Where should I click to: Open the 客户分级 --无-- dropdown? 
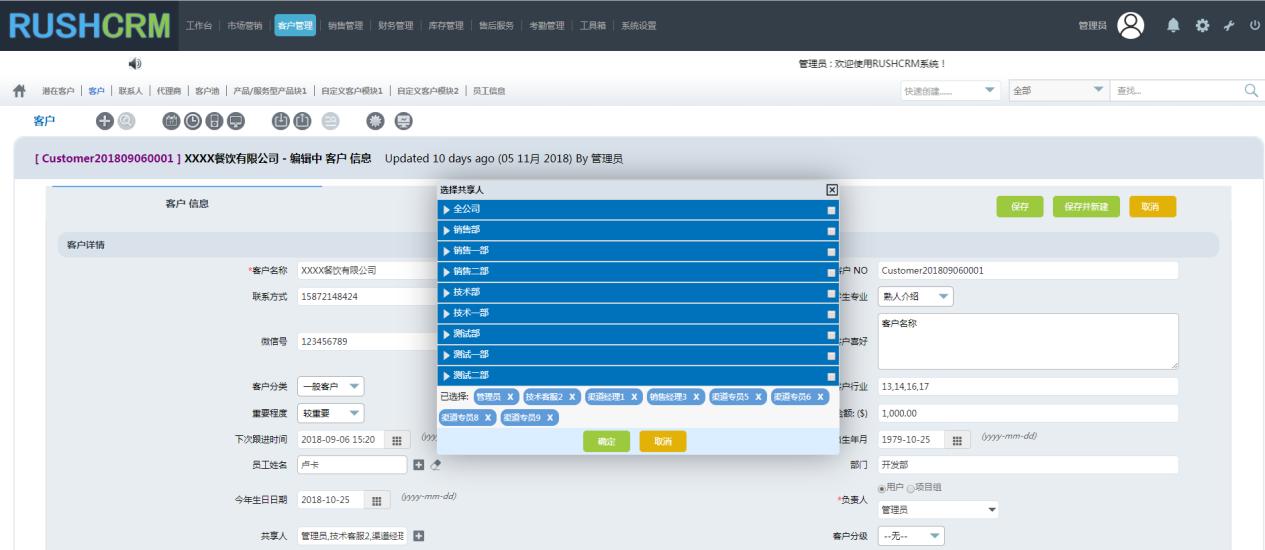[911, 537]
